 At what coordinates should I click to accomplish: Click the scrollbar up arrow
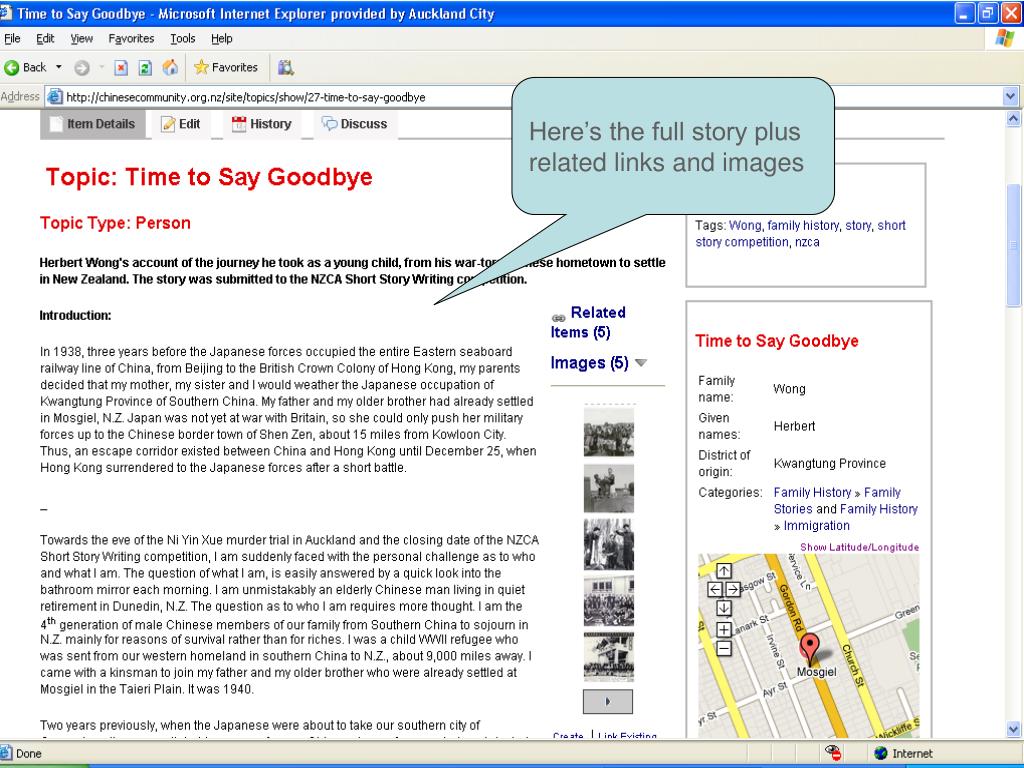(1013, 119)
